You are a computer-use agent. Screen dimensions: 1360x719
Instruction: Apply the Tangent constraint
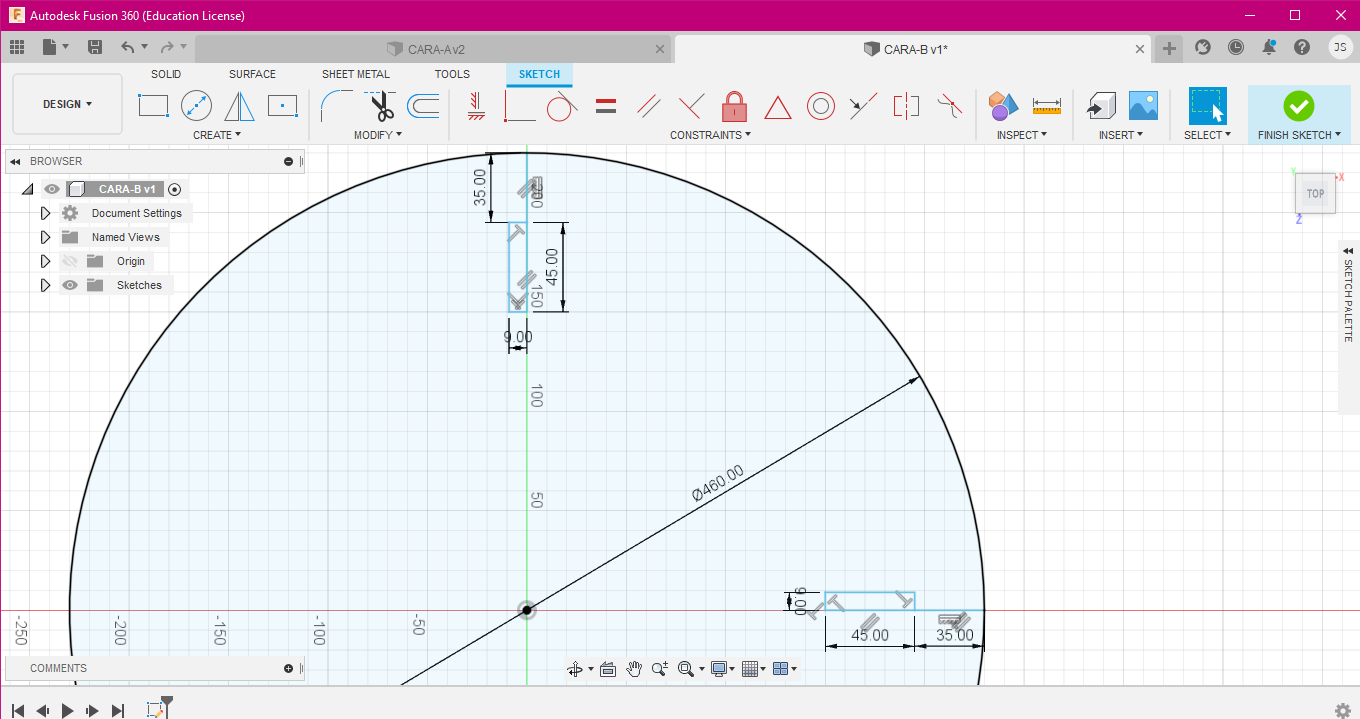[x=562, y=105]
